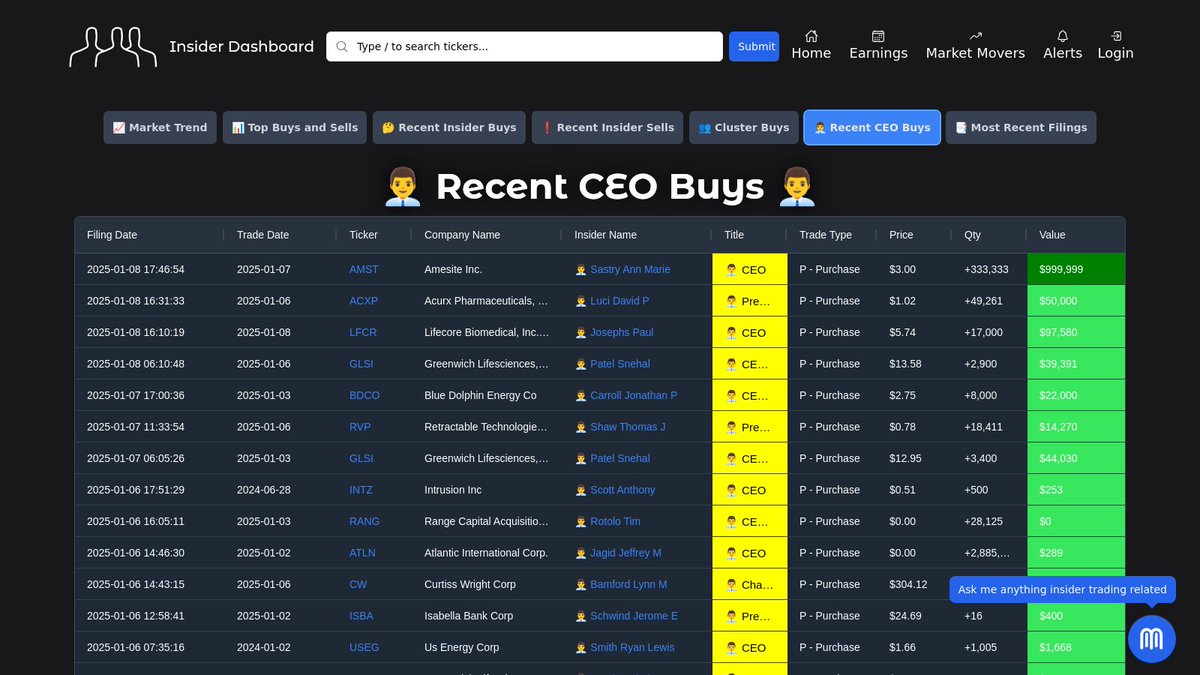Select the Recent Insider Buys tab
This screenshot has height=675, width=1200.
click(449, 127)
